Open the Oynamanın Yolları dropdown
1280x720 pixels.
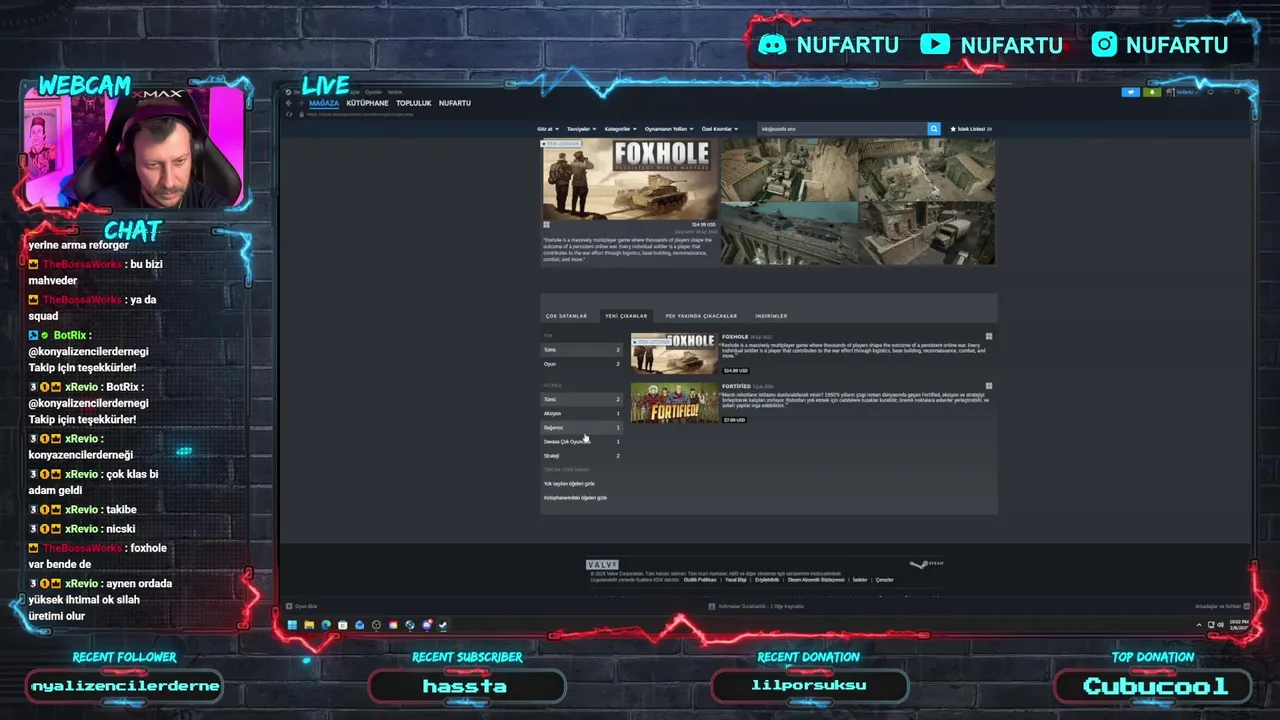[668, 129]
